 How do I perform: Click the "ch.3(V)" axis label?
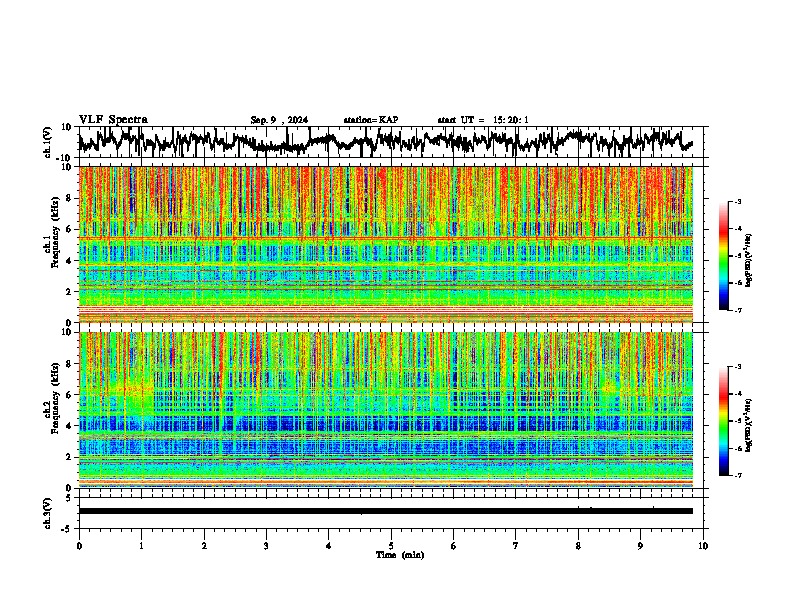pos(48,513)
